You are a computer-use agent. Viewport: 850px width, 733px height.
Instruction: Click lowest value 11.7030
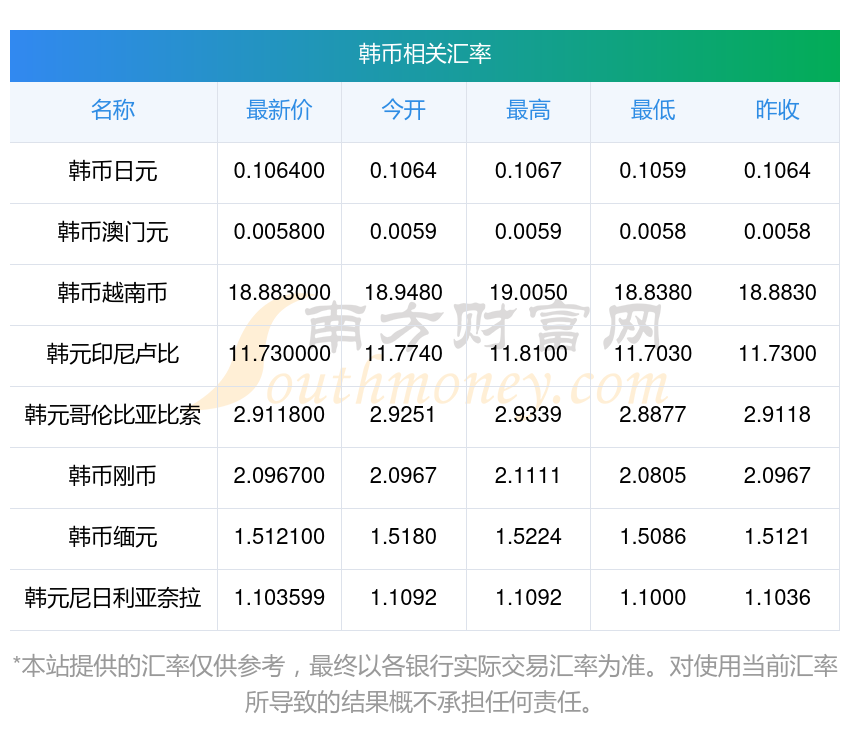coord(653,354)
